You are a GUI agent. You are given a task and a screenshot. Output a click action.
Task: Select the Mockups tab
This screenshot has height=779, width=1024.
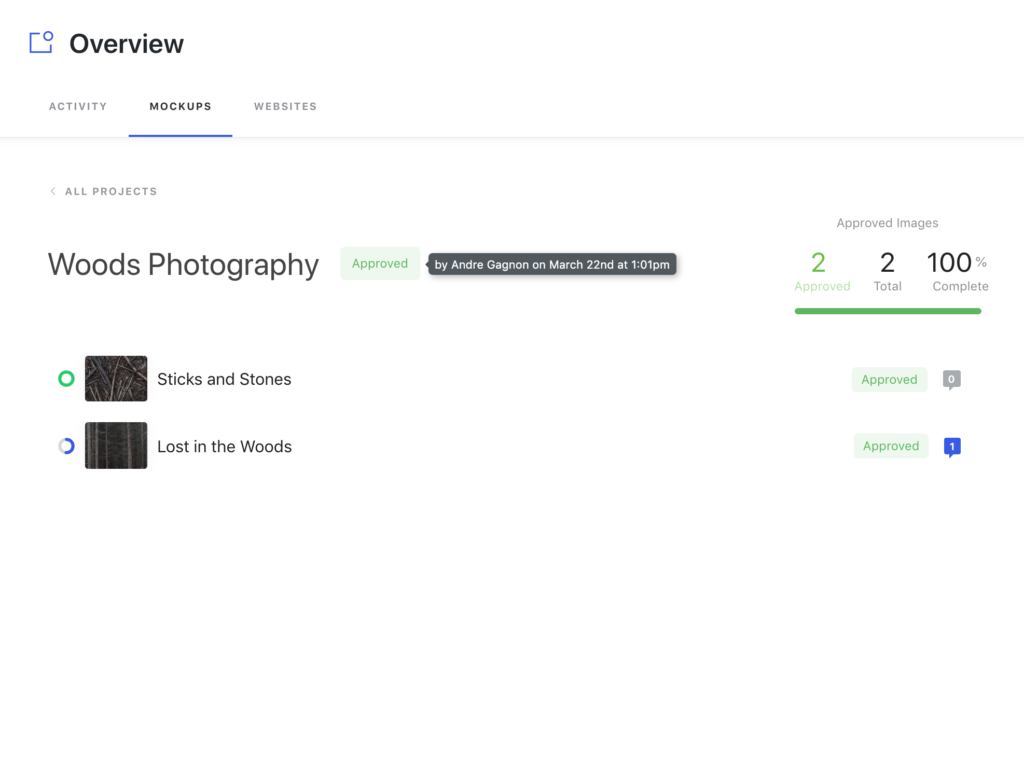(x=180, y=106)
